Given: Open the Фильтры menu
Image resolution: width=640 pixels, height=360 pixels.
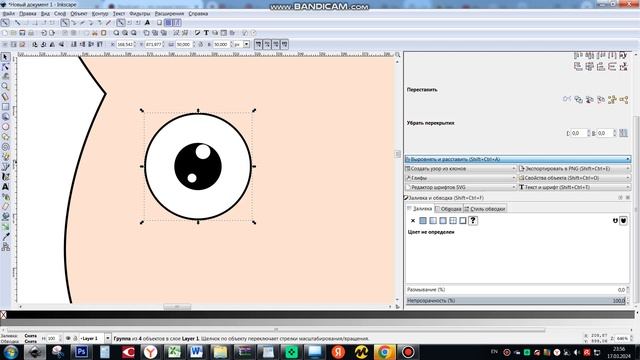Looking at the screenshot, I should [140, 14].
